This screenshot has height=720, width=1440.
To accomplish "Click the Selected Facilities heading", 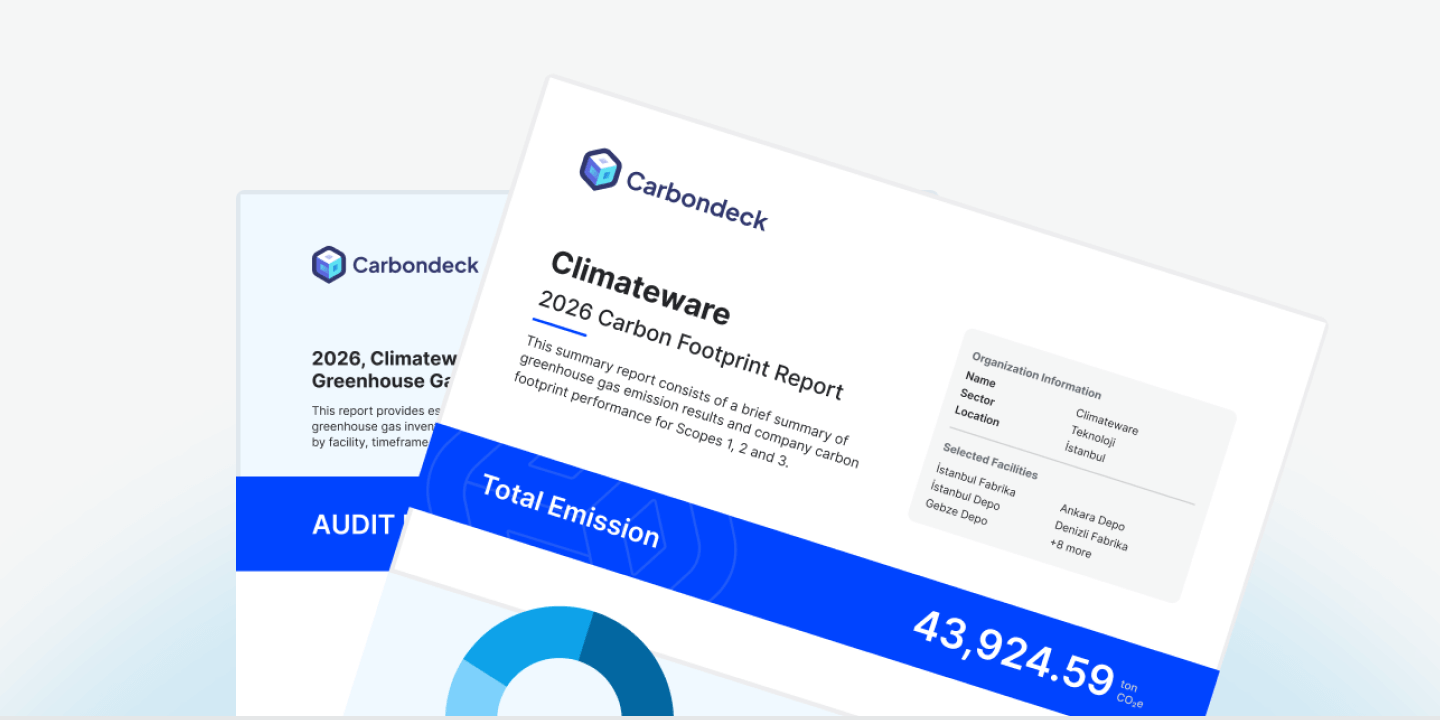I will (990, 459).
